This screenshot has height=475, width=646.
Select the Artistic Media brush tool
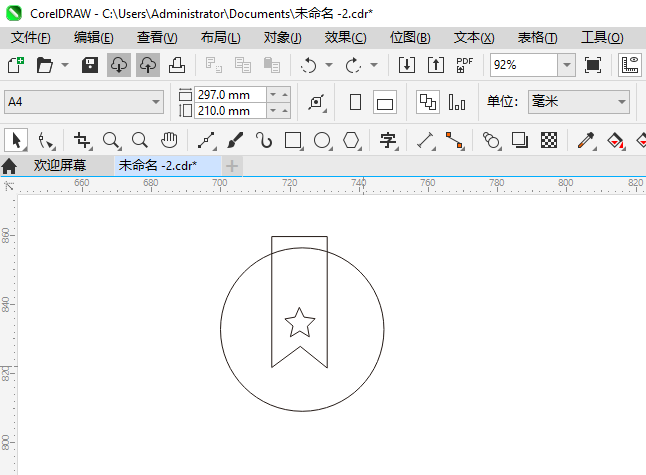(x=235, y=140)
